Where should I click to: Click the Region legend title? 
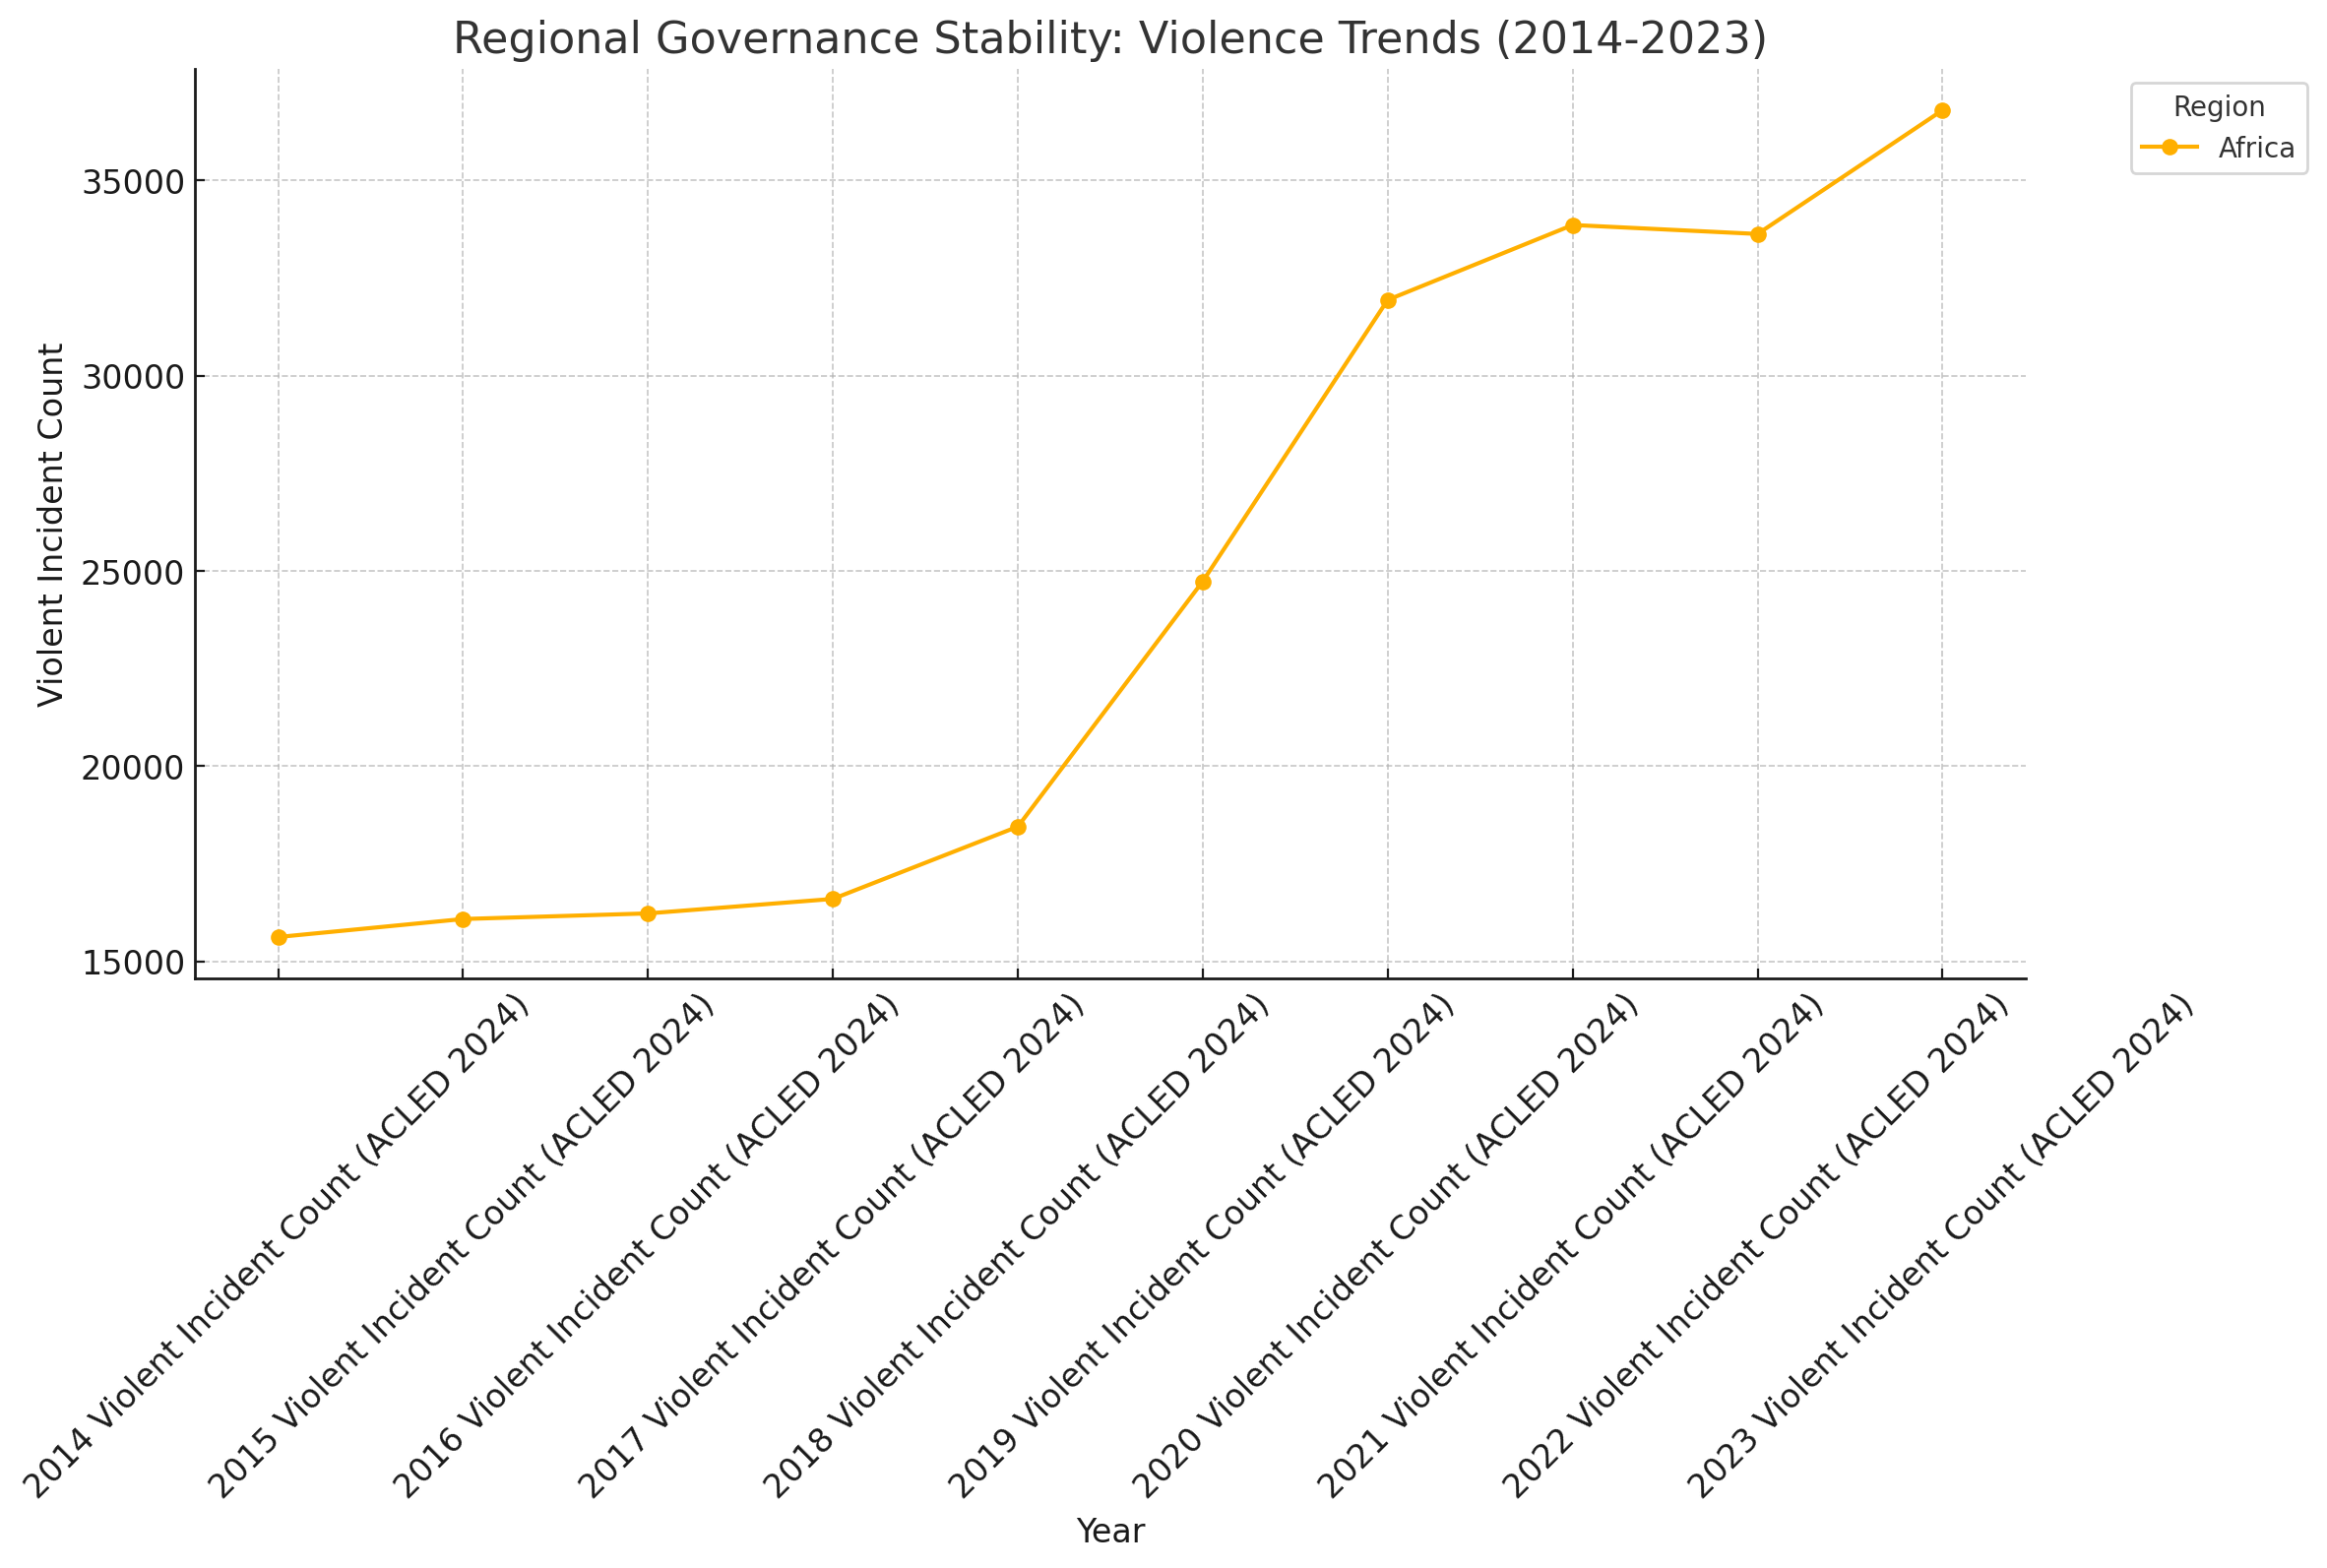pyautogui.click(x=2218, y=107)
